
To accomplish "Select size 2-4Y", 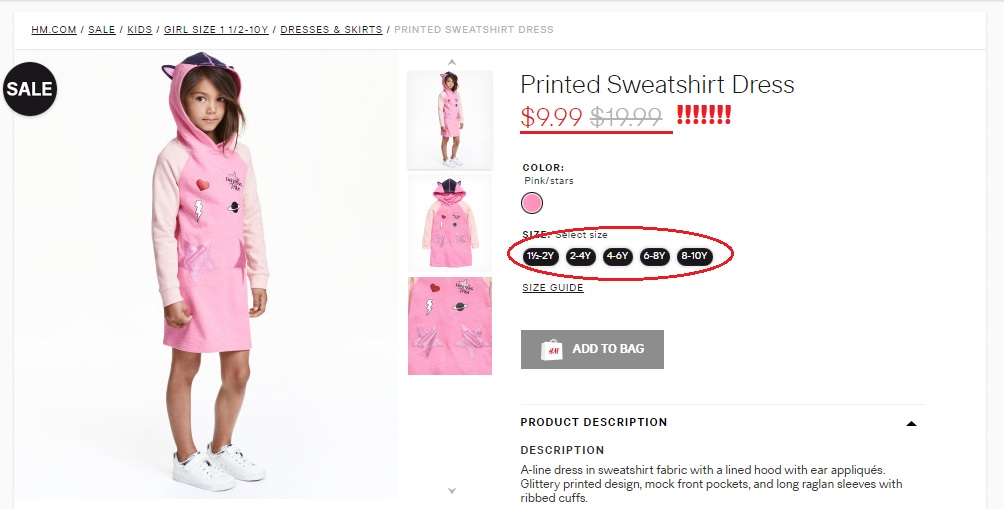I will (580, 256).
